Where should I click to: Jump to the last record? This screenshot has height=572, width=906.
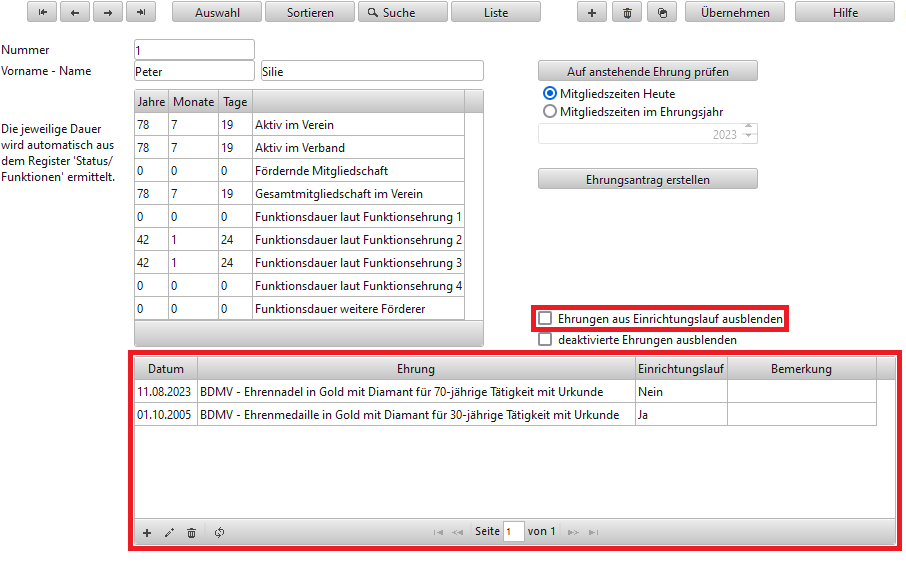tap(141, 13)
